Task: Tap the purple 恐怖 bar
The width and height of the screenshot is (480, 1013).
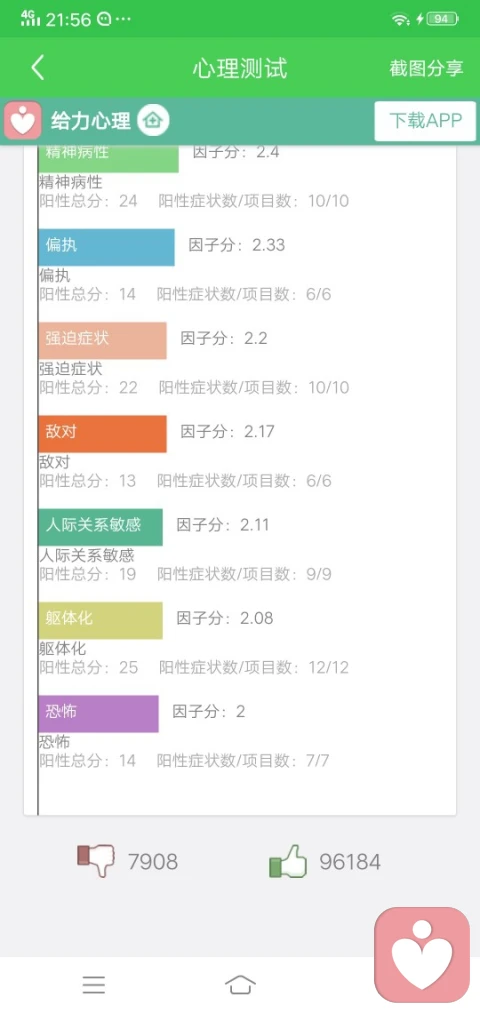Action: pyautogui.click(x=98, y=714)
